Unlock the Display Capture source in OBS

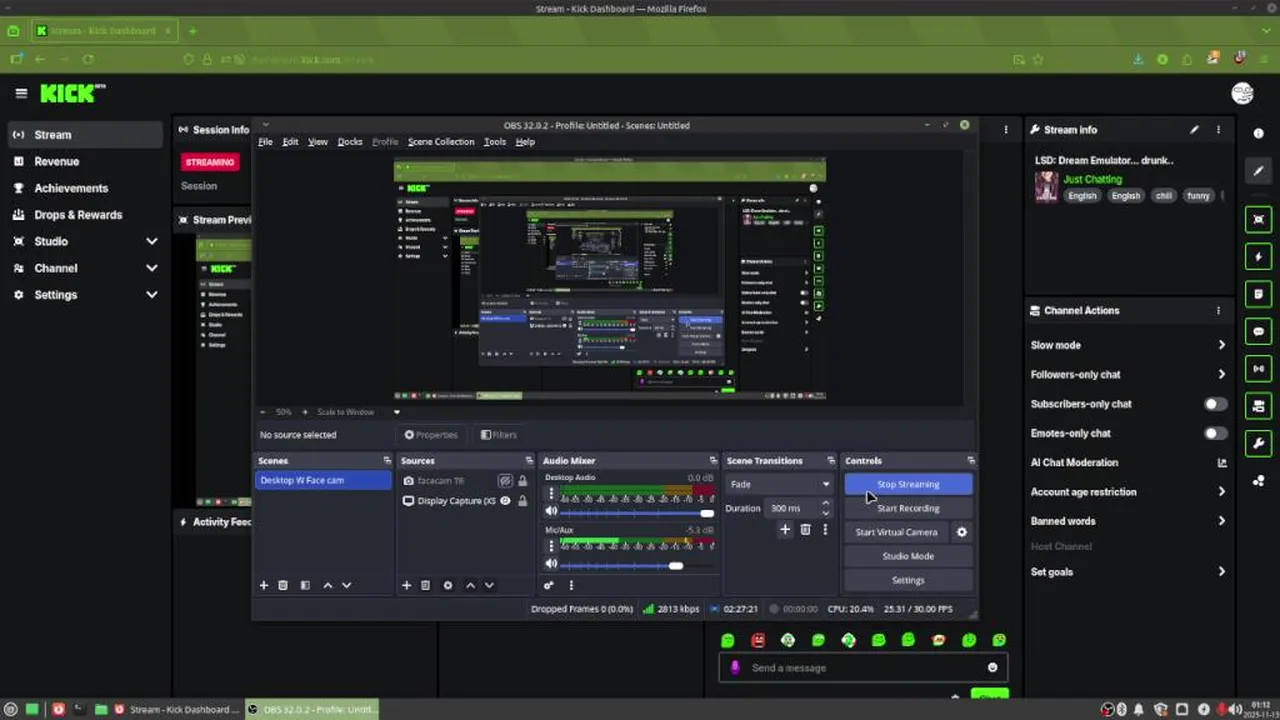click(522, 501)
